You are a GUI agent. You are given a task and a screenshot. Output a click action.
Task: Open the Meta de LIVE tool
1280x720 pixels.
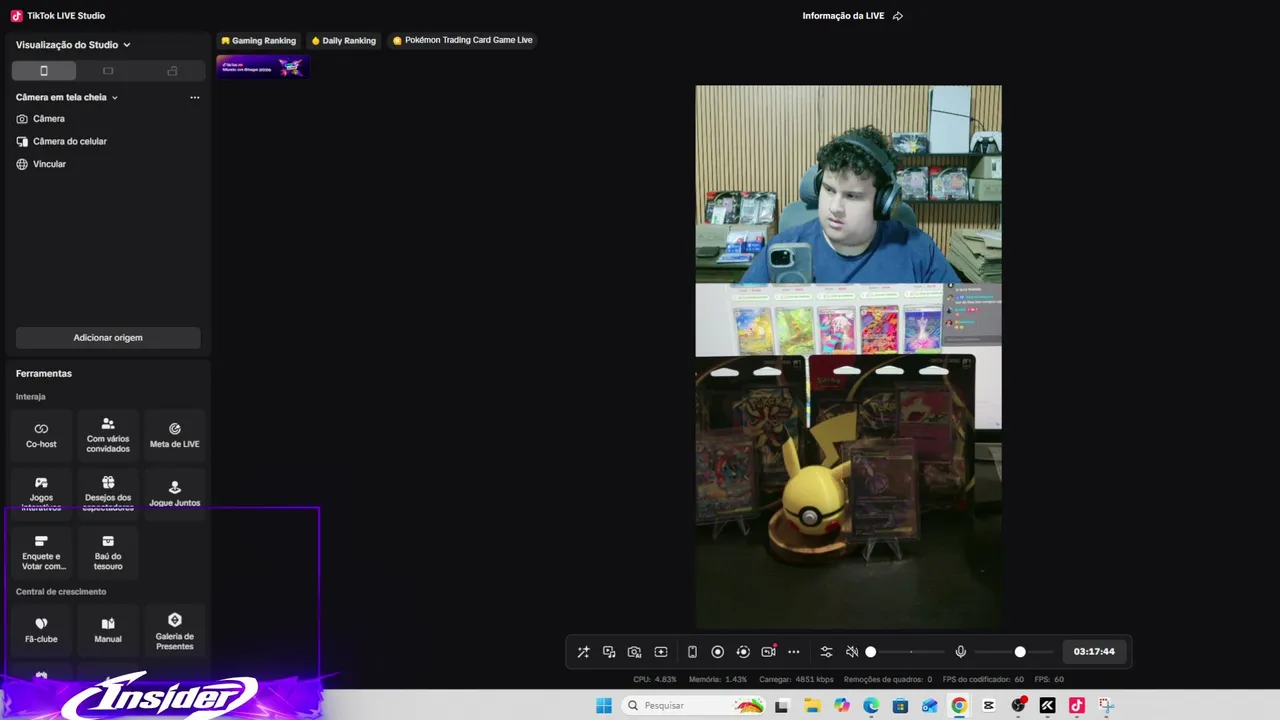(175, 435)
